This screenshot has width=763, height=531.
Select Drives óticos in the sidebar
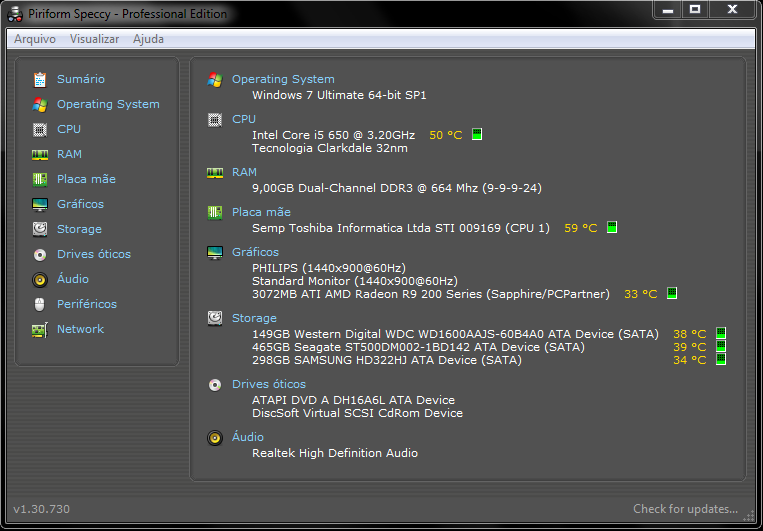[94, 254]
